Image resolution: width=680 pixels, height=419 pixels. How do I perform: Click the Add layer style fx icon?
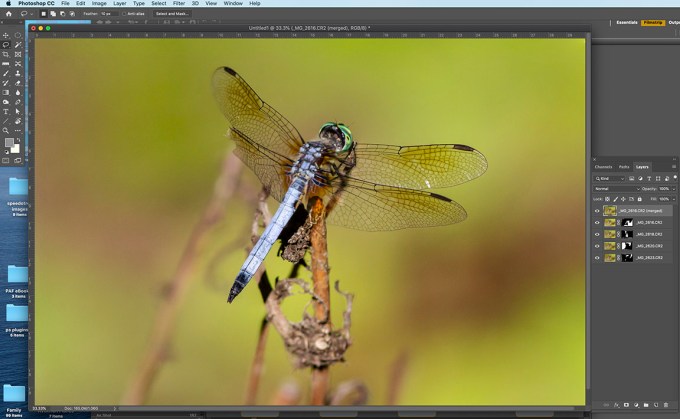pyautogui.click(x=616, y=405)
